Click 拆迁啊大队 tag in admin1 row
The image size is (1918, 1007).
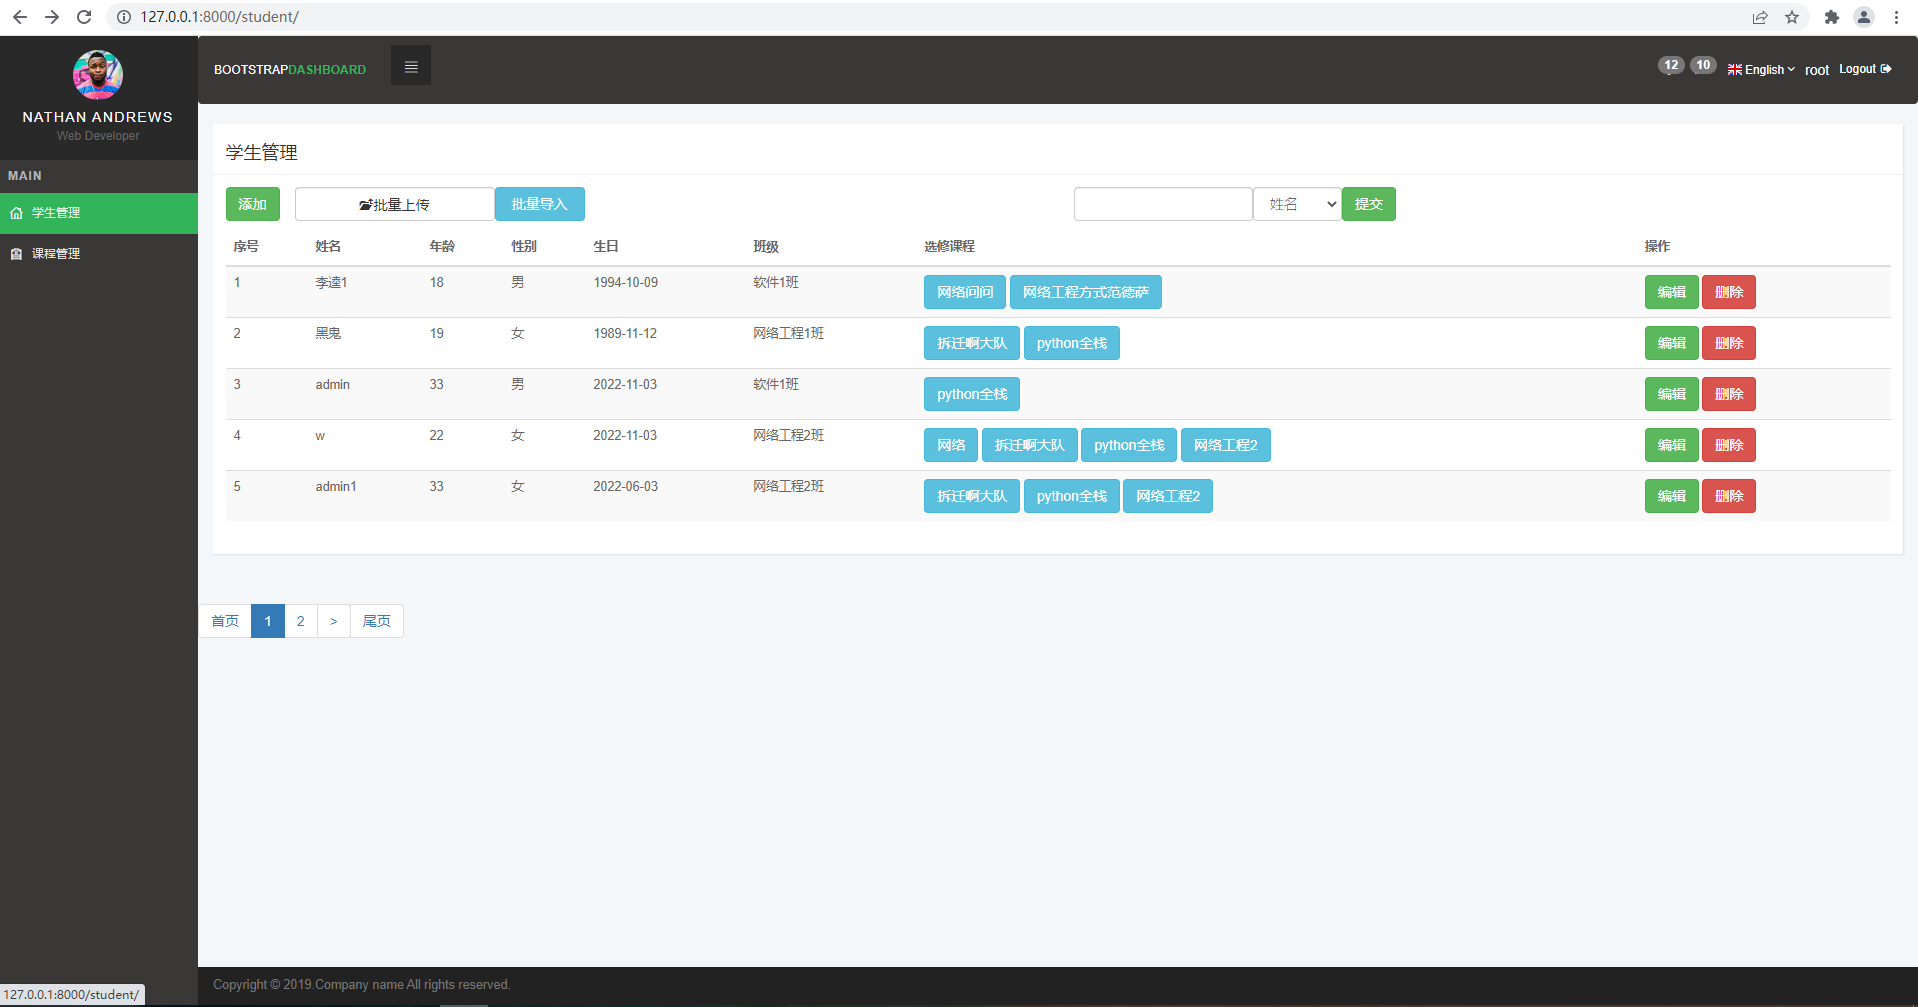tap(972, 496)
